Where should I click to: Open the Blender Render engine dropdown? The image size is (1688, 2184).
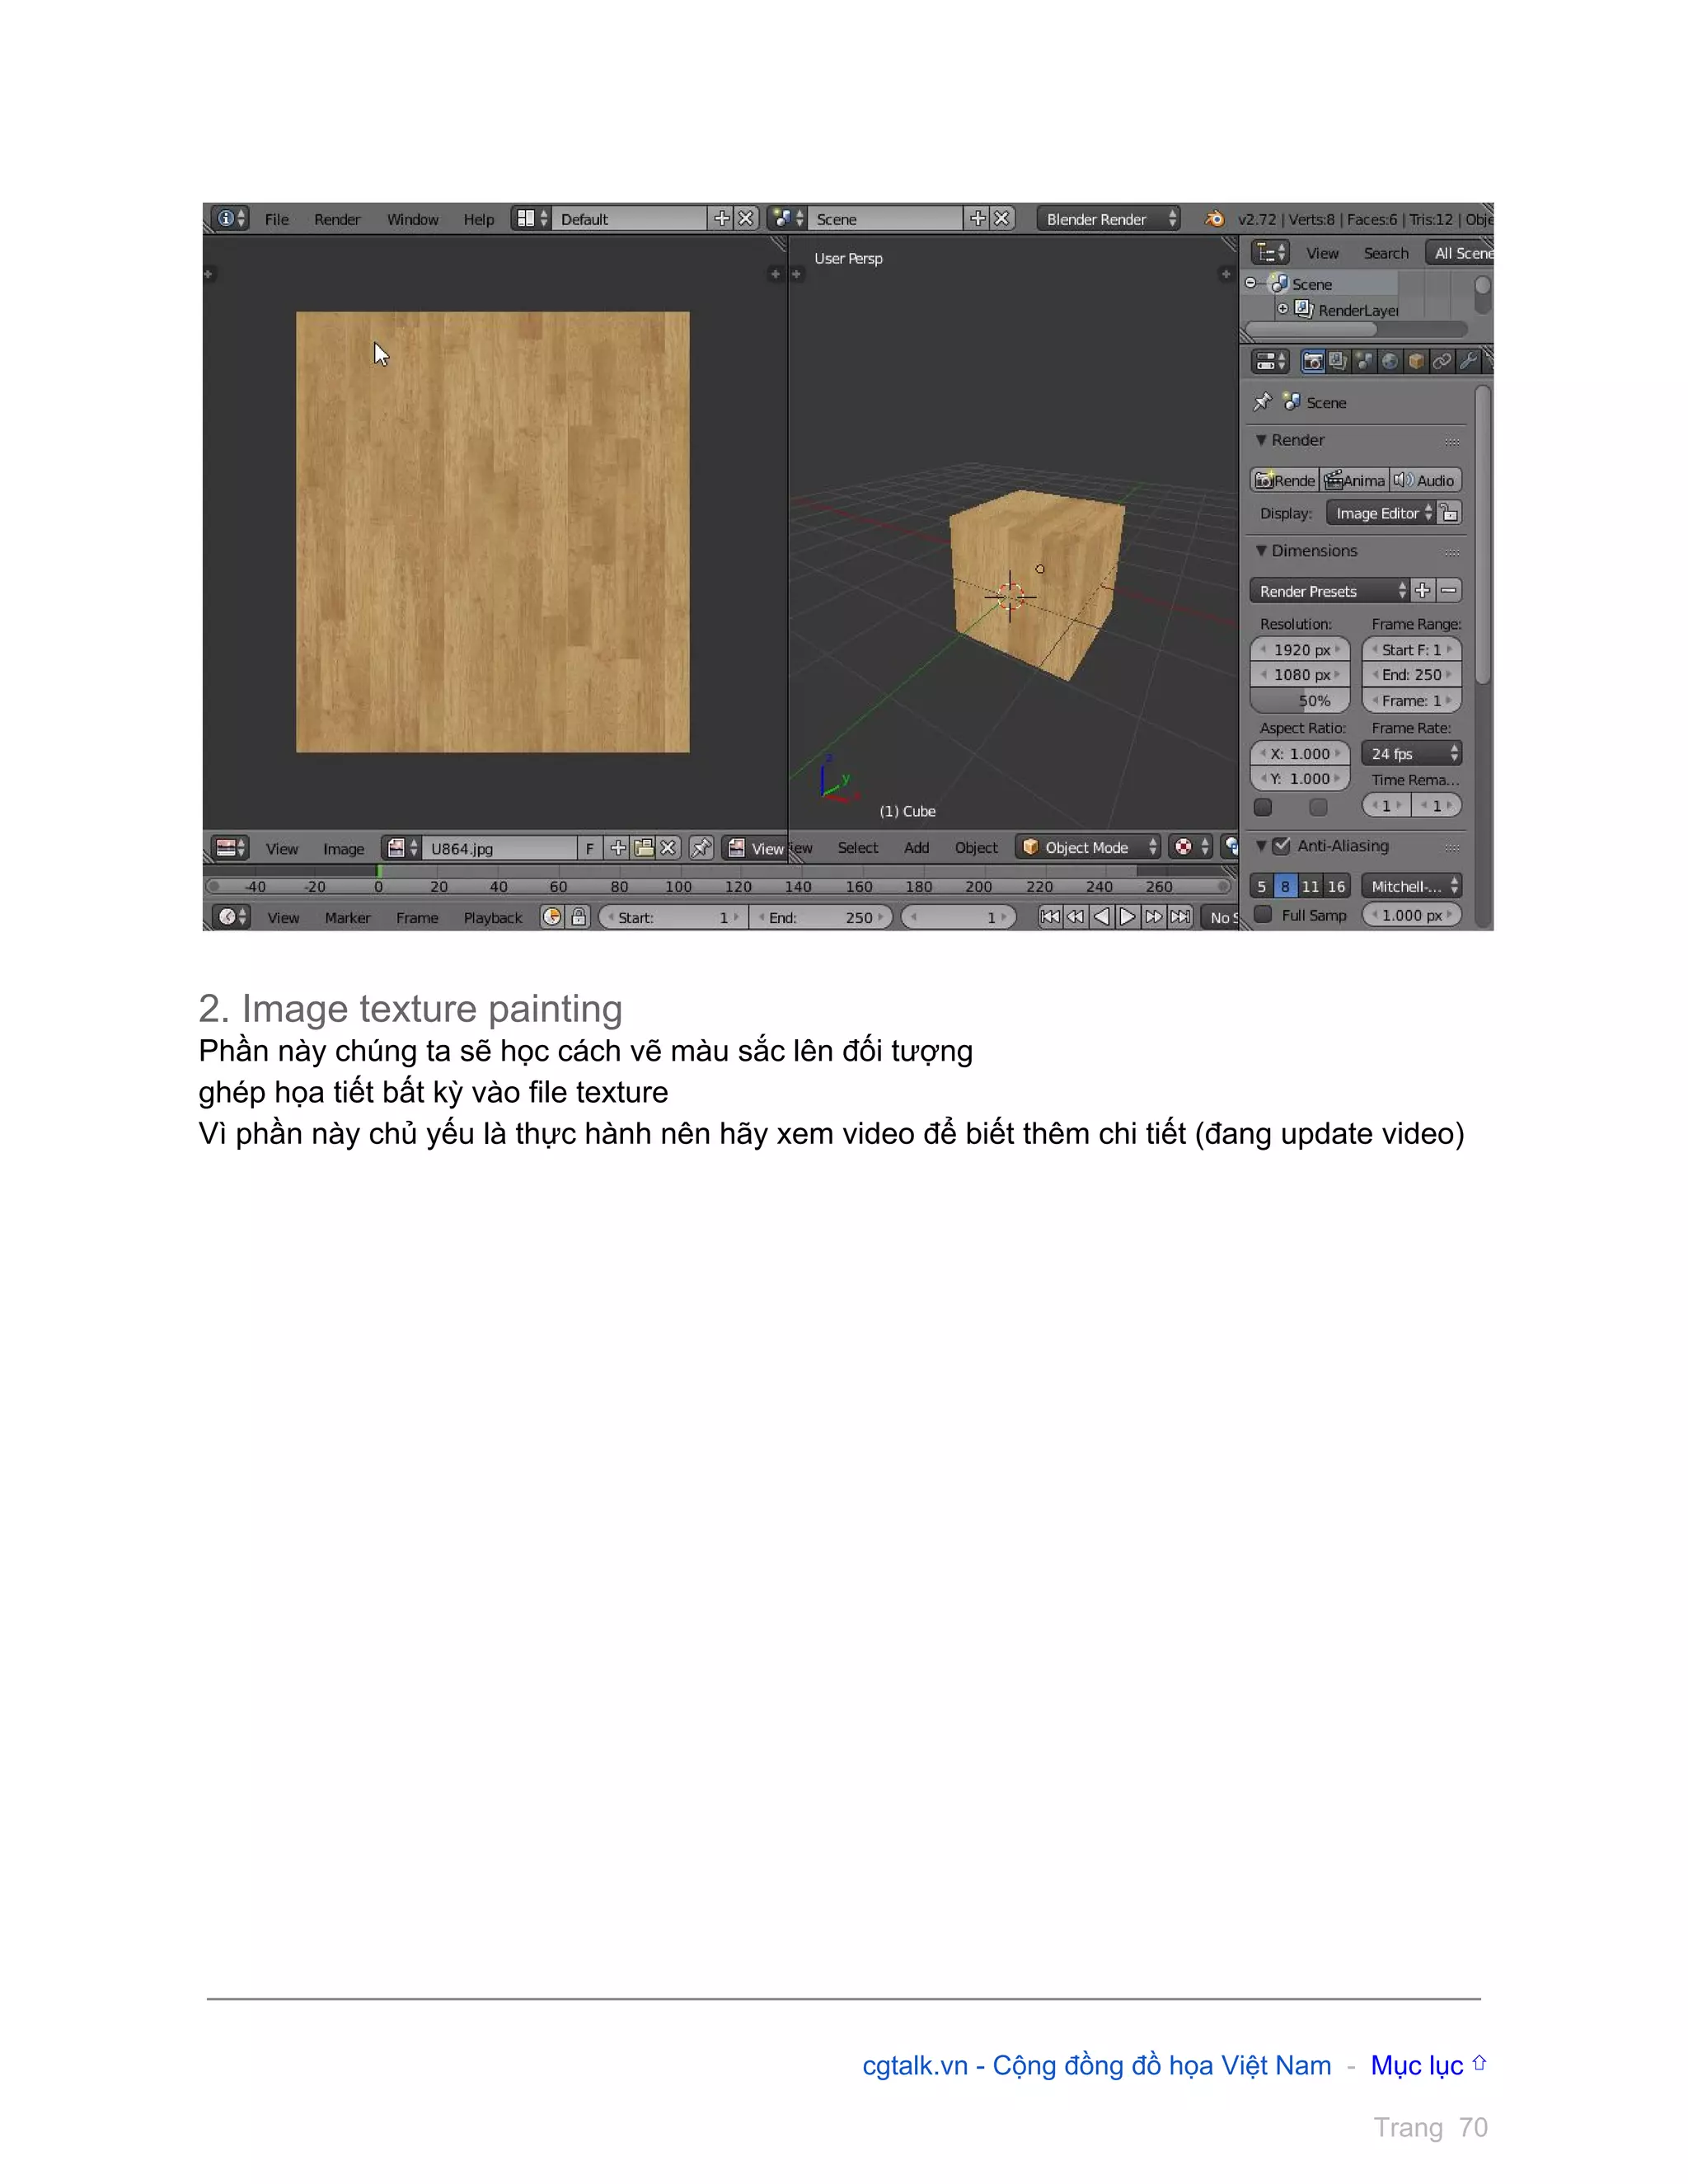(1108, 219)
